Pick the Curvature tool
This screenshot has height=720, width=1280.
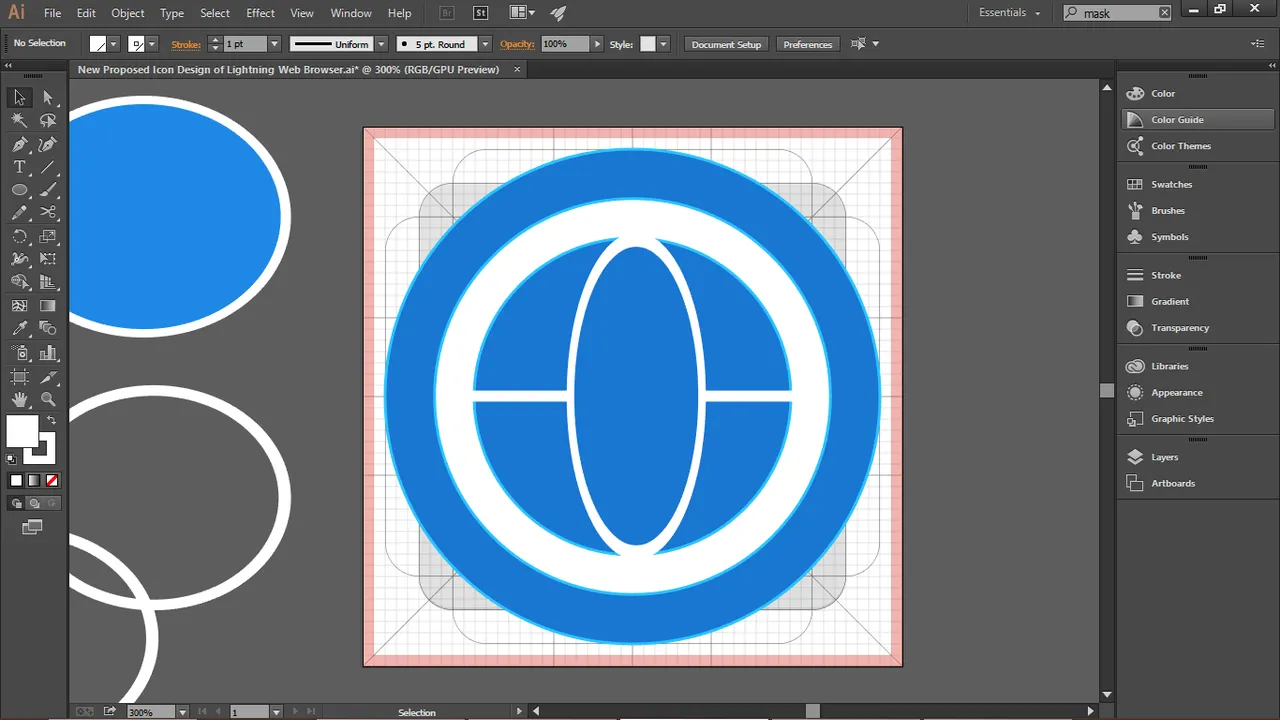click(48, 144)
